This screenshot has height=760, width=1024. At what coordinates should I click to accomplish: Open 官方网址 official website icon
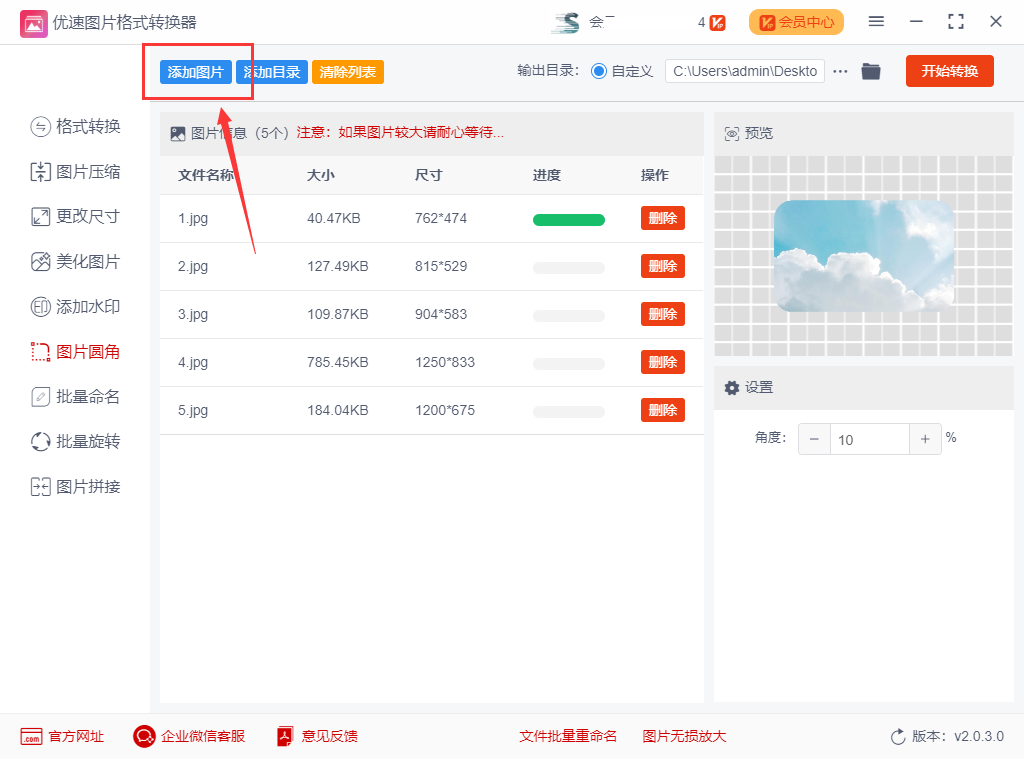tap(31, 737)
